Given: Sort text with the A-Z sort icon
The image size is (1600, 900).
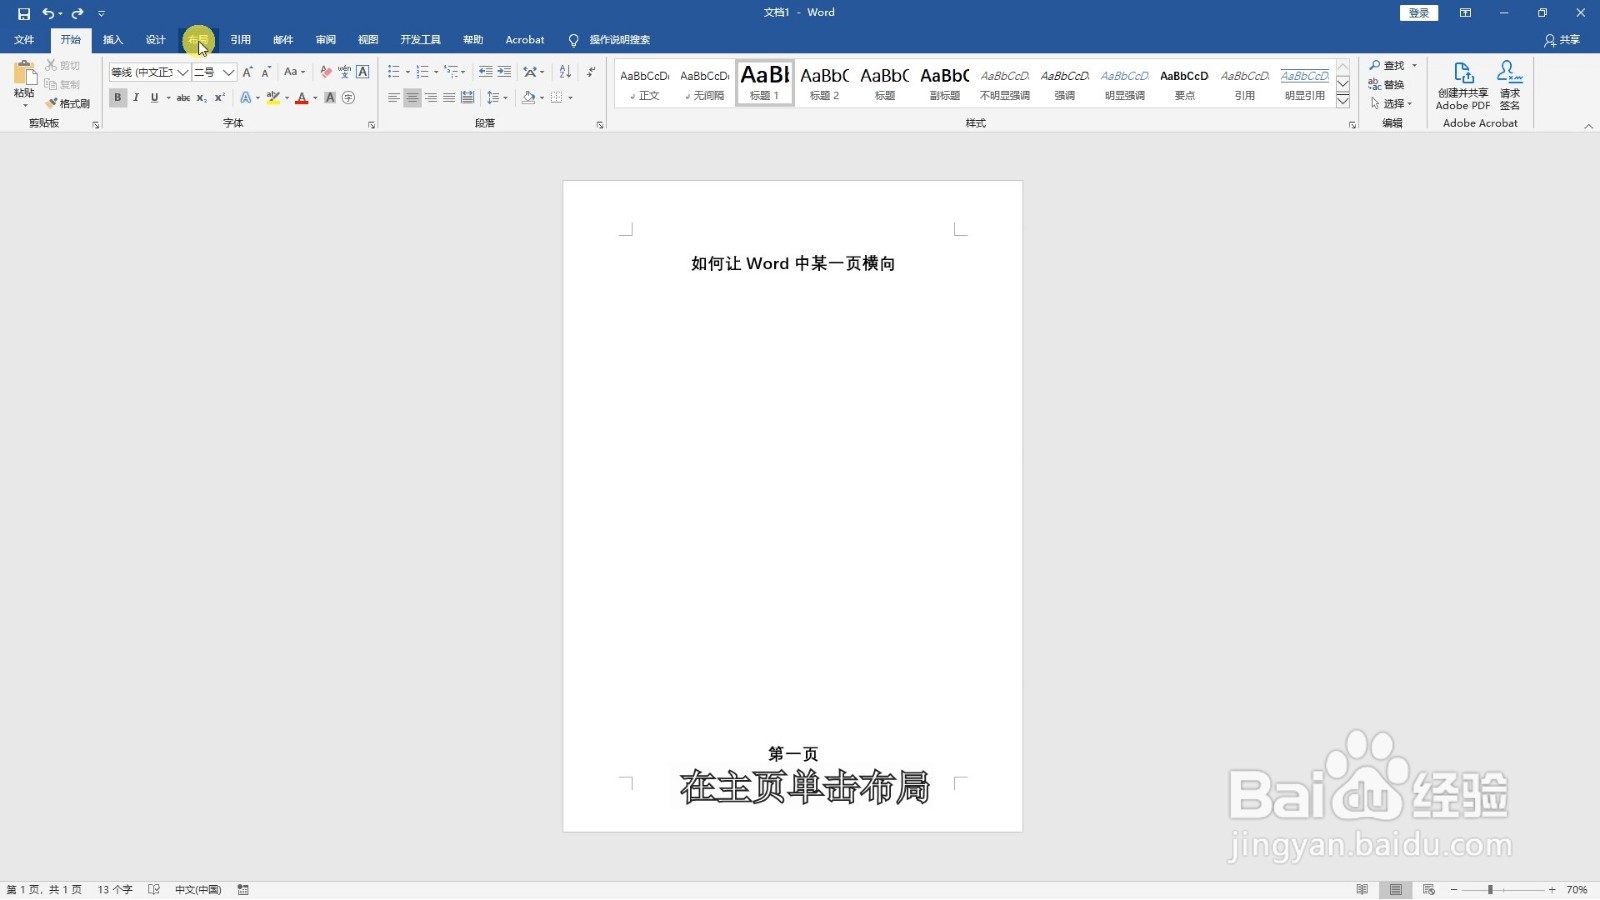Looking at the screenshot, I should pos(565,72).
